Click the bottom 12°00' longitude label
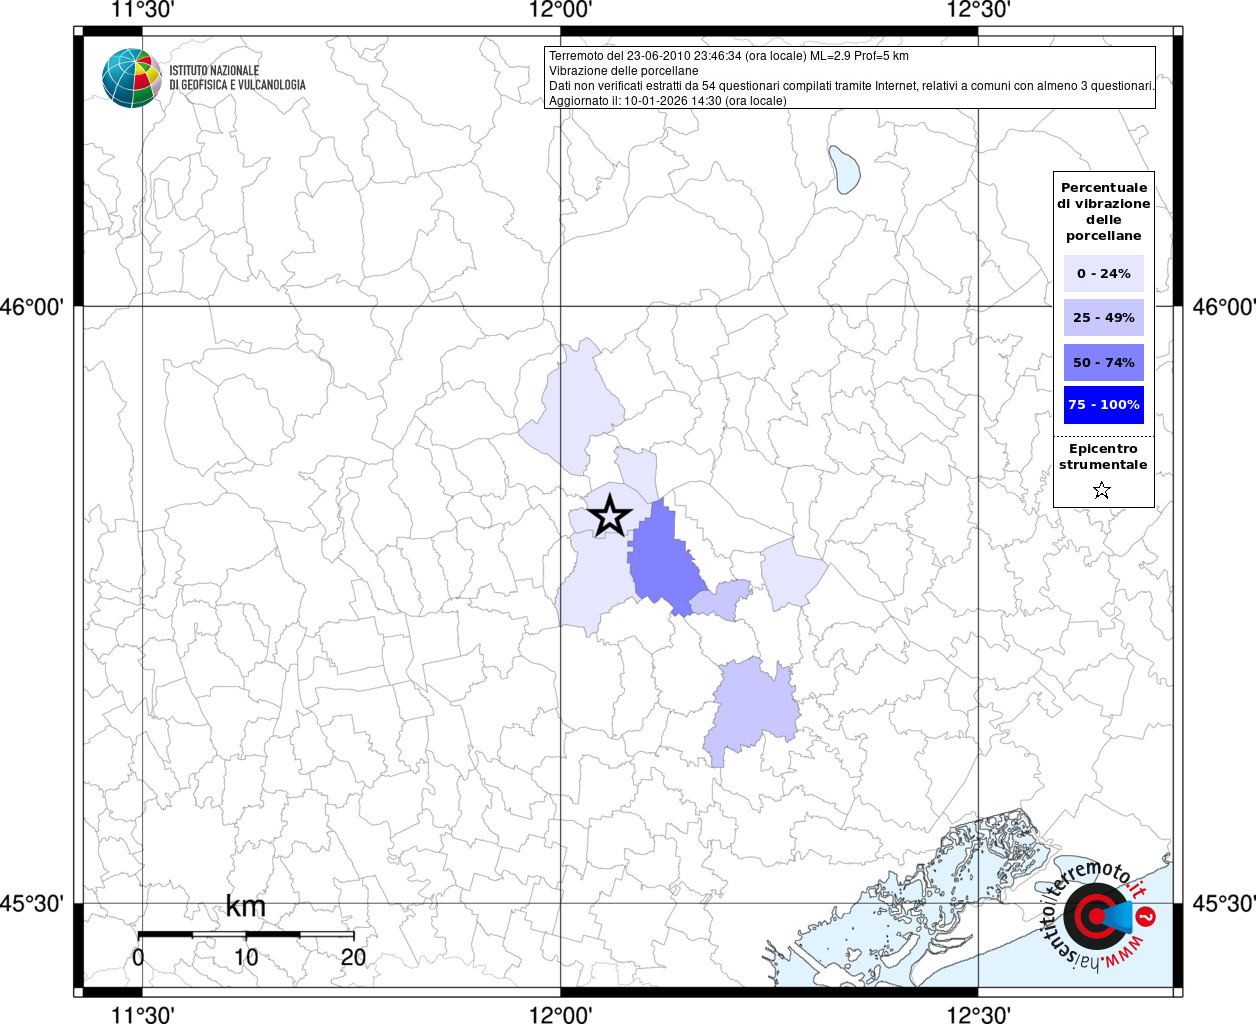The width and height of the screenshot is (1256, 1024). pos(561,1014)
